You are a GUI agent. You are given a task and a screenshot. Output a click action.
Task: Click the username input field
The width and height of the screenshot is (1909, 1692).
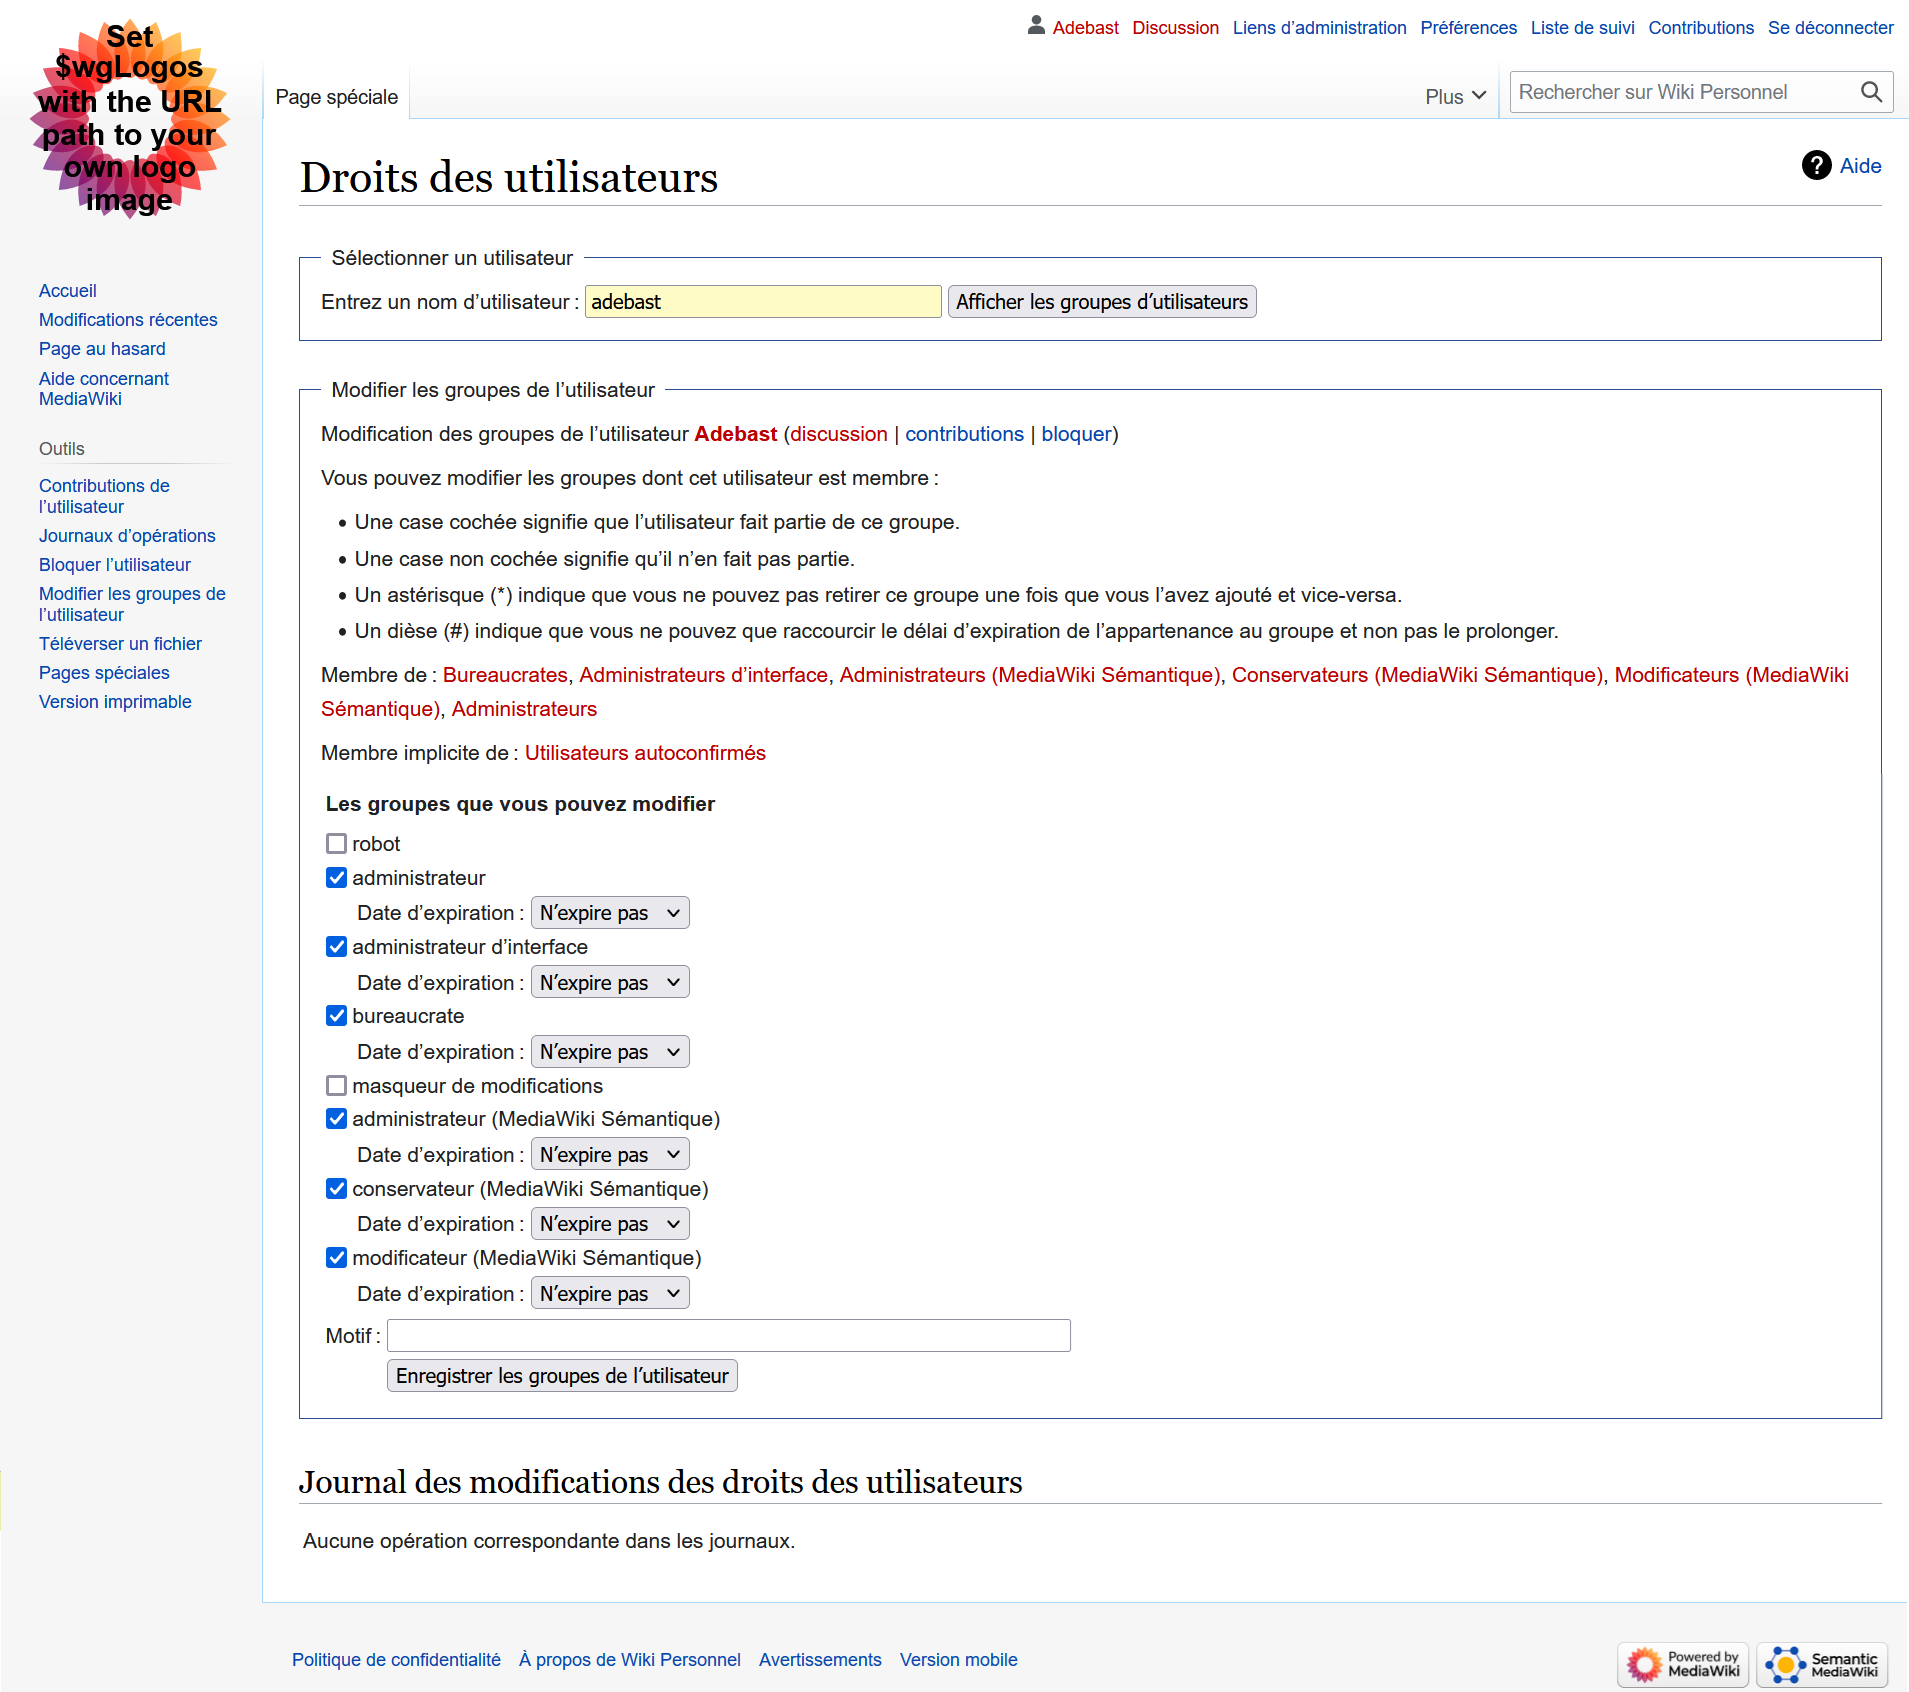pyautogui.click(x=763, y=301)
